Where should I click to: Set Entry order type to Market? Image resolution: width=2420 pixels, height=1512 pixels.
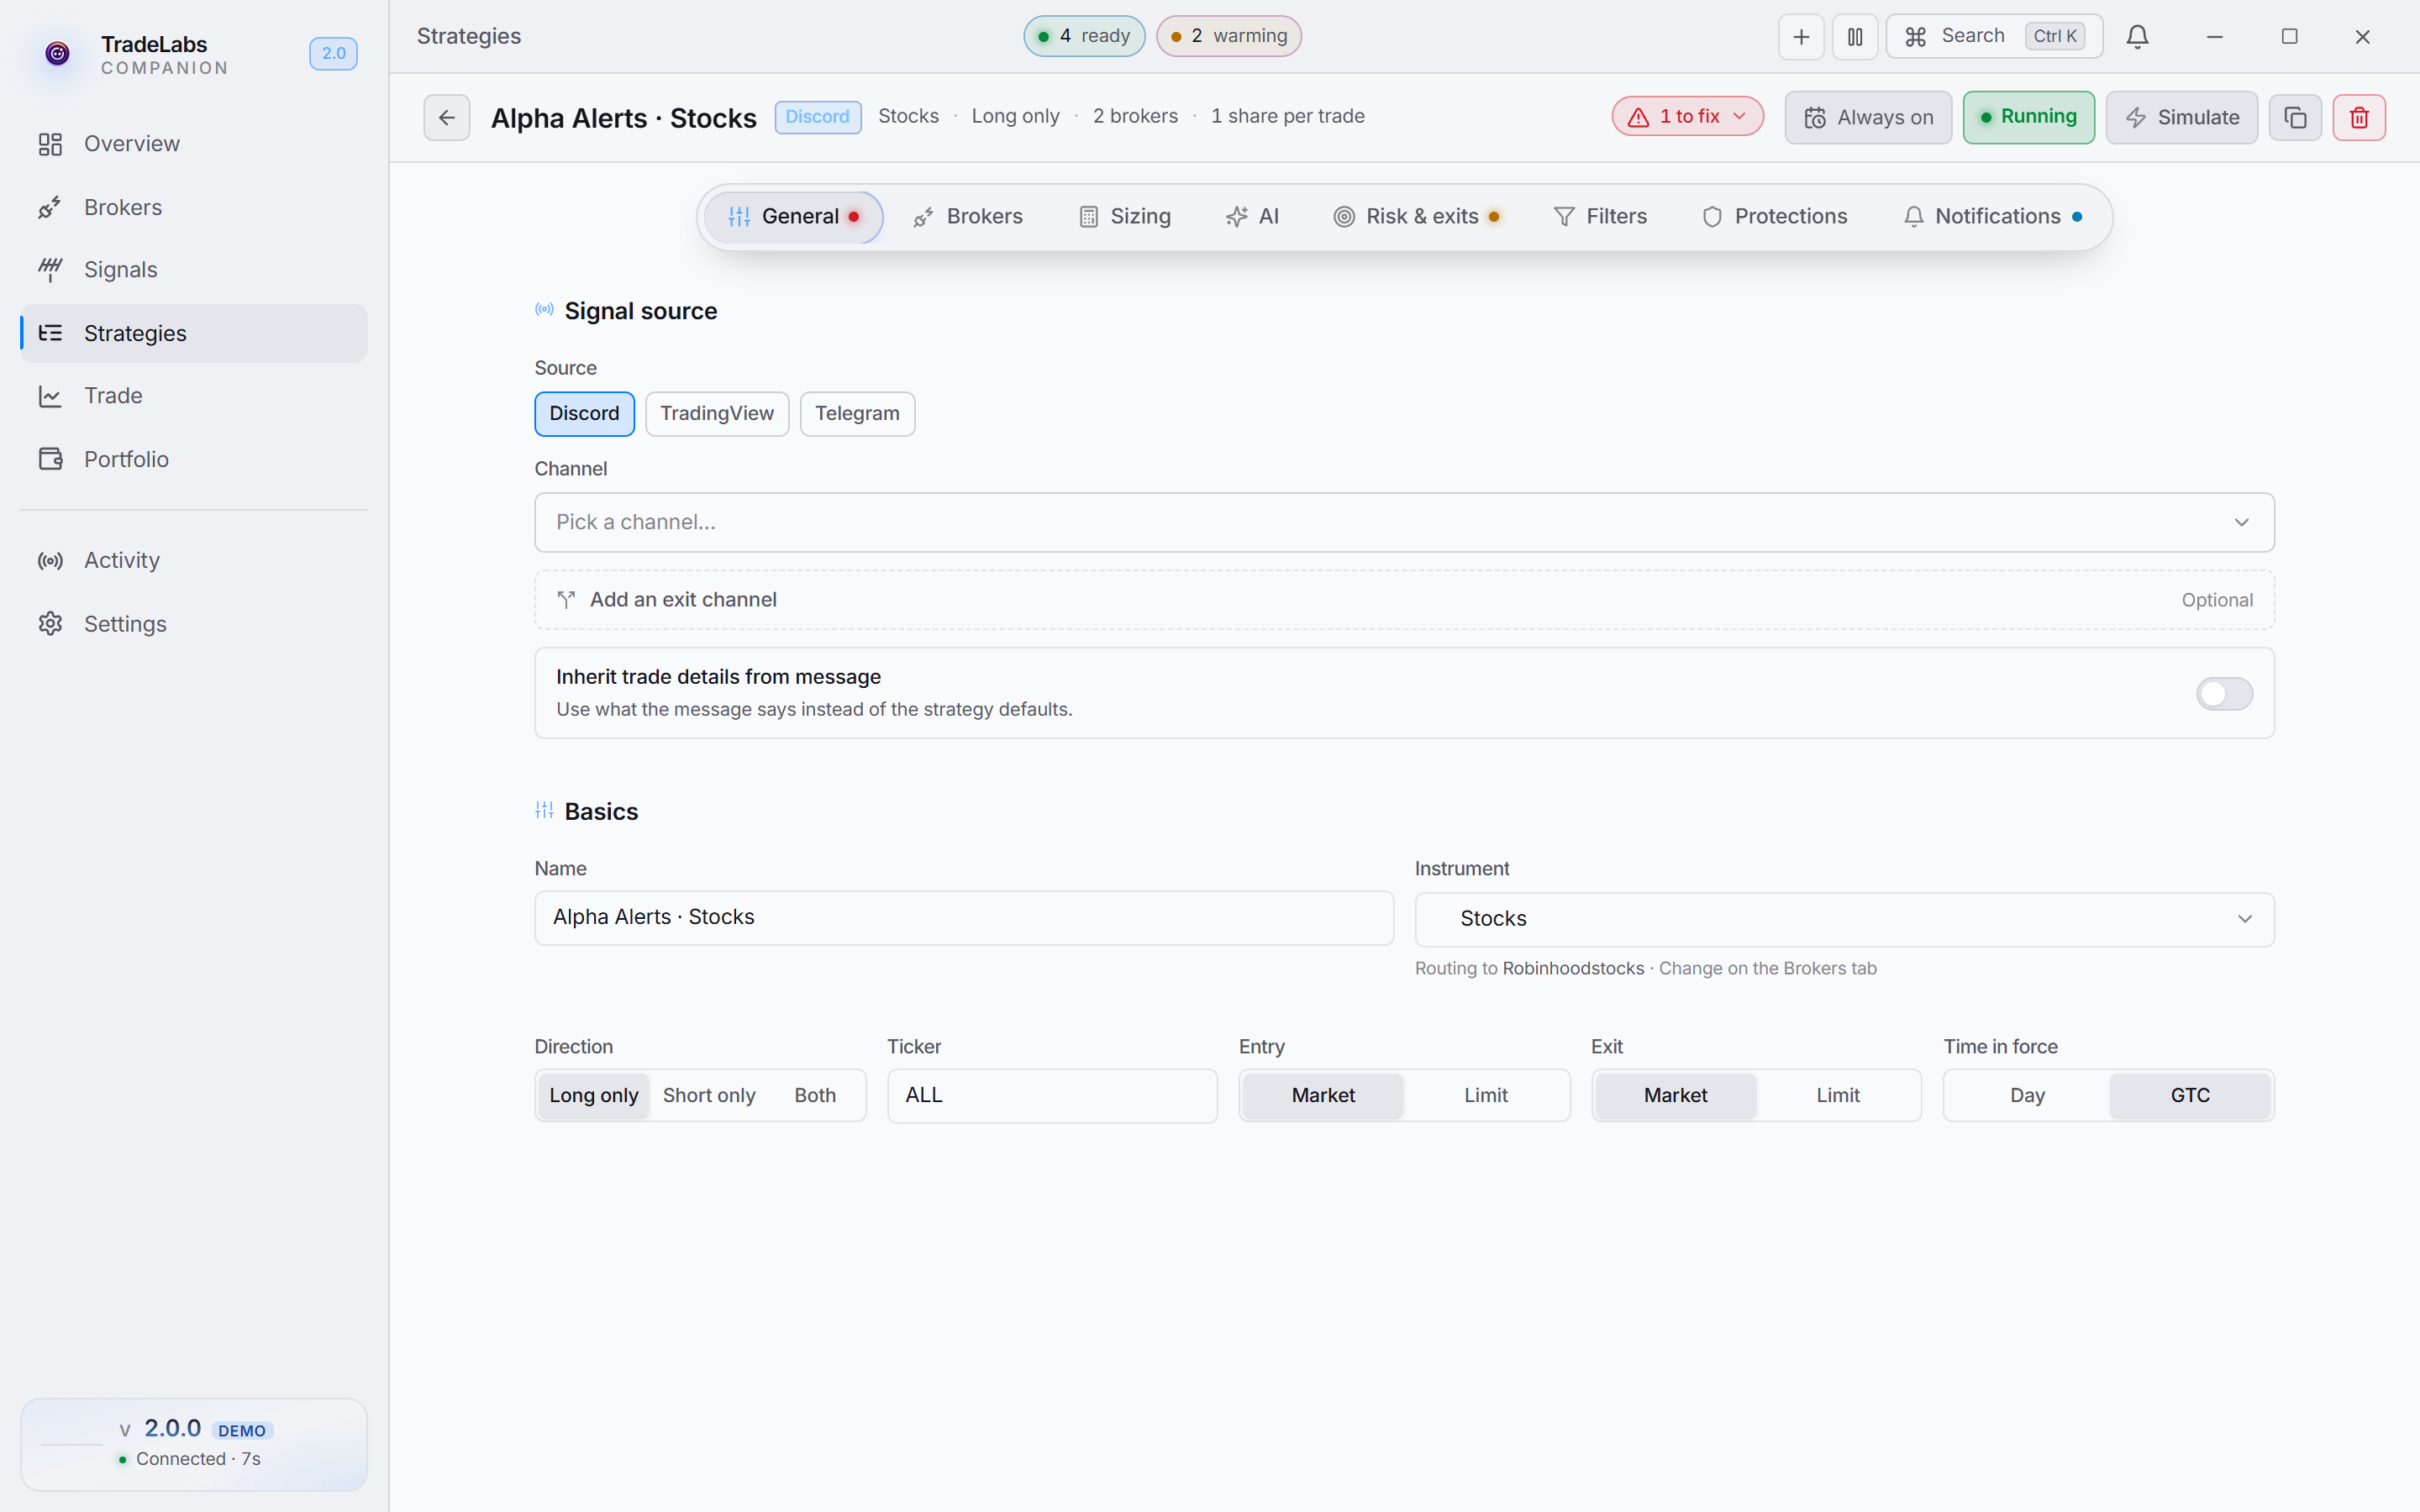(x=1323, y=1096)
